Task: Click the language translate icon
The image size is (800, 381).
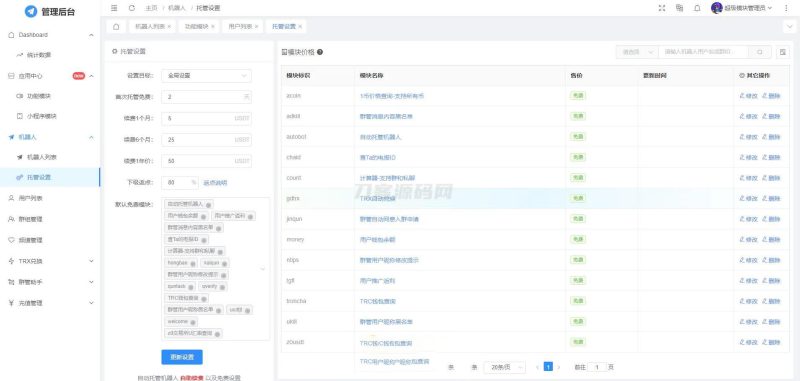Action: 679,8
